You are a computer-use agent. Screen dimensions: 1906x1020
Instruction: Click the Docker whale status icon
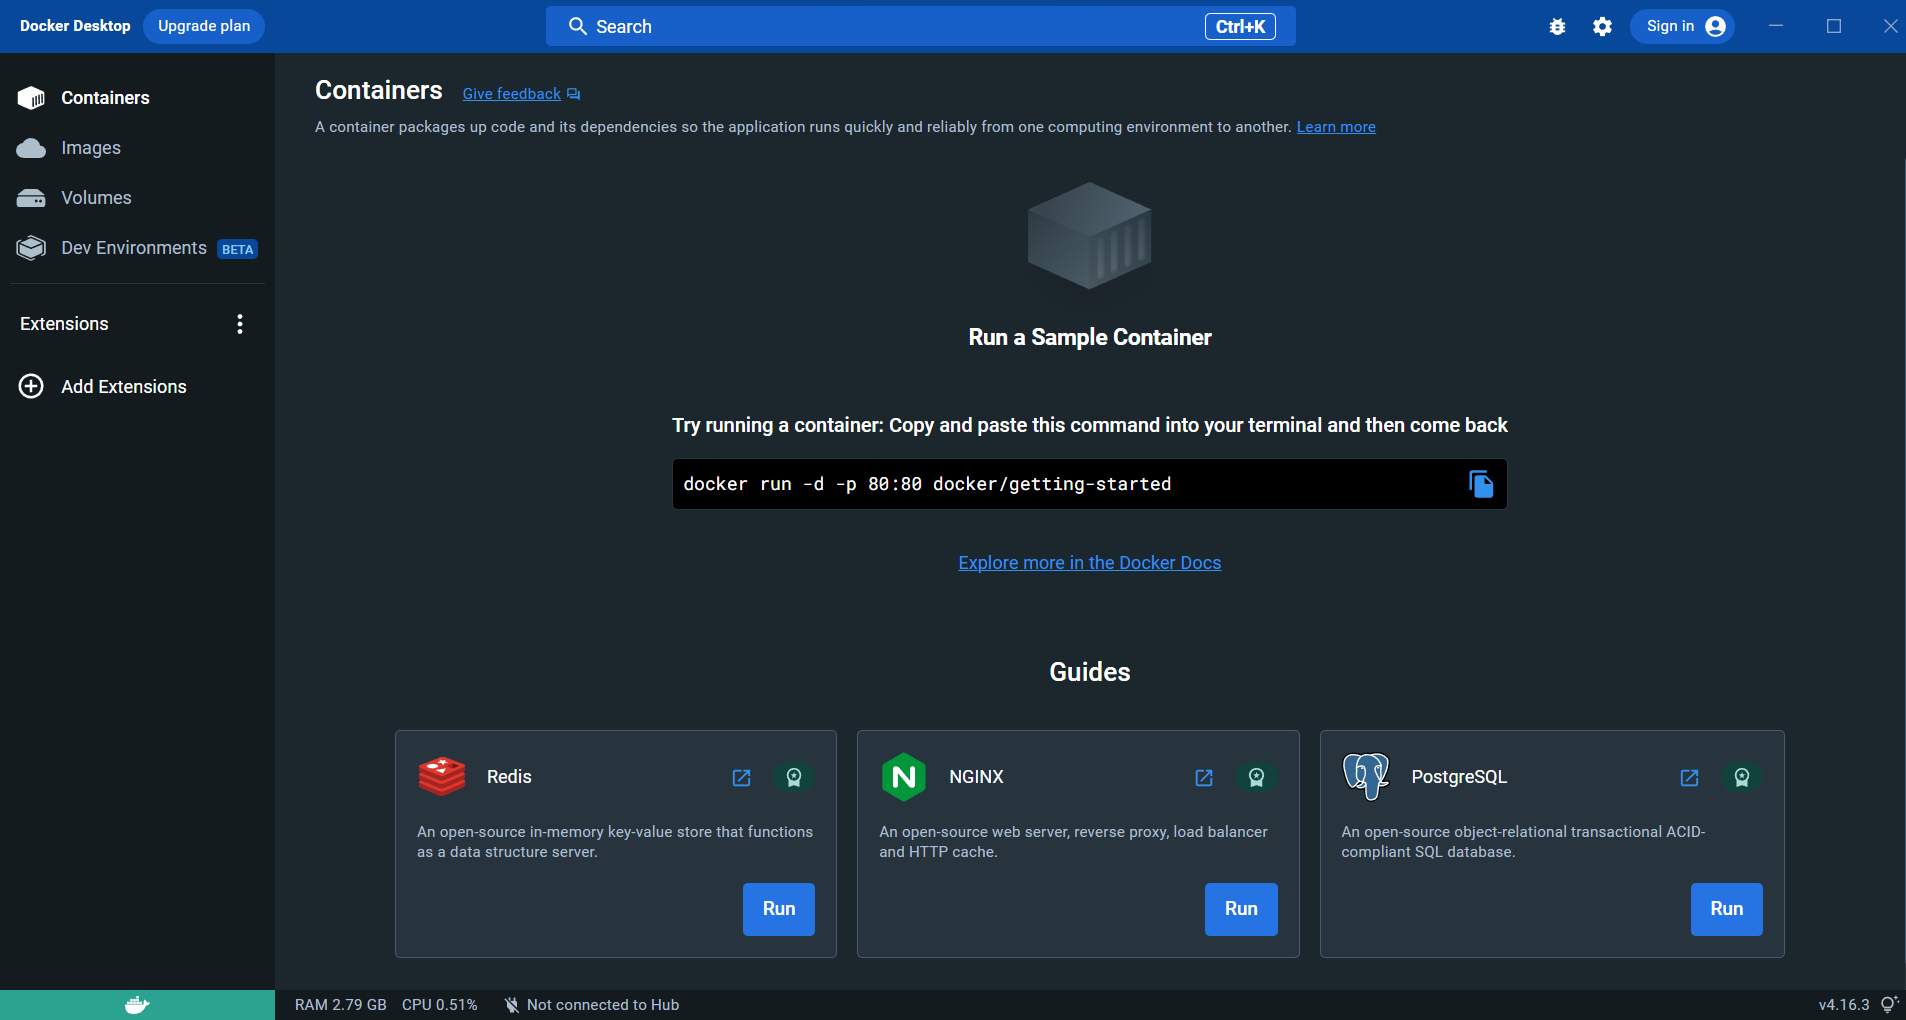point(137,1004)
